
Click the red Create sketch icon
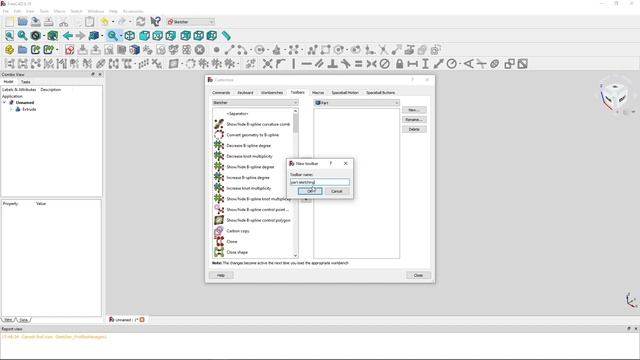69,50
